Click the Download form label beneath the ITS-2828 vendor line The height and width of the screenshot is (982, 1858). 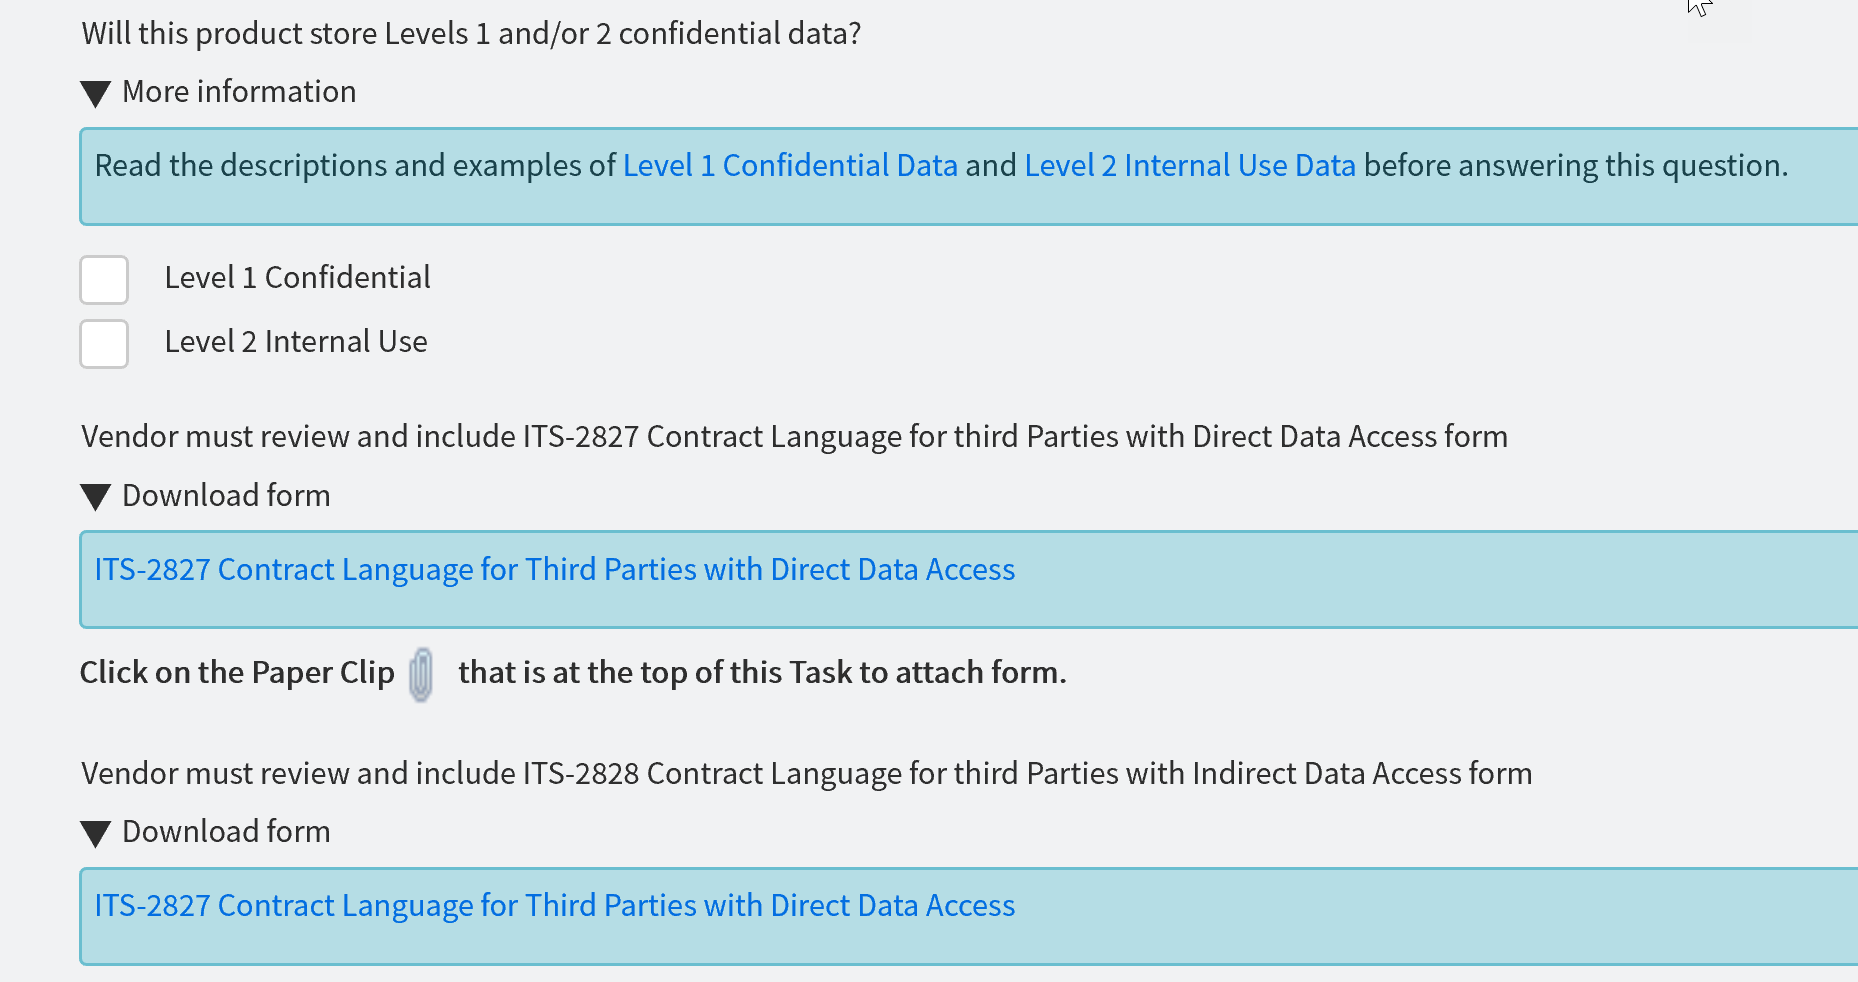(x=226, y=832)
